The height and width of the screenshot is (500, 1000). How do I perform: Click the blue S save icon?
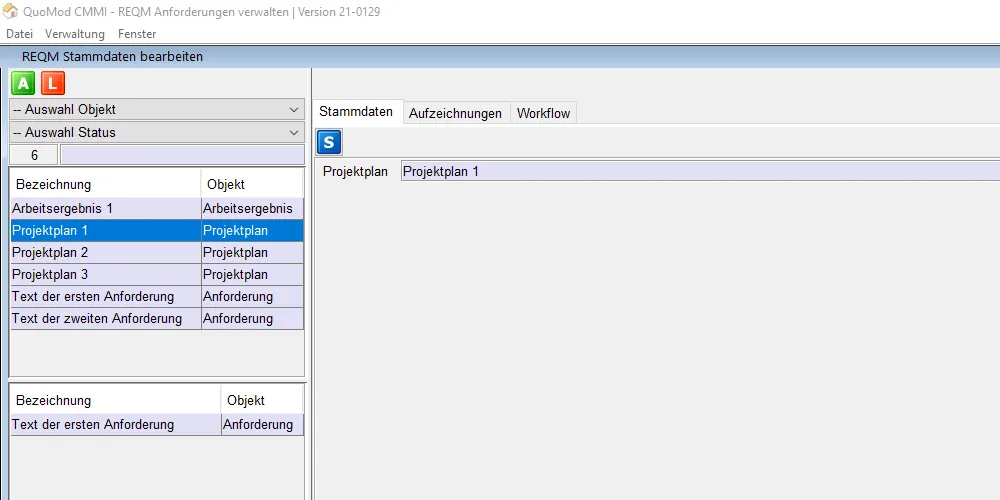coord(330,142)
